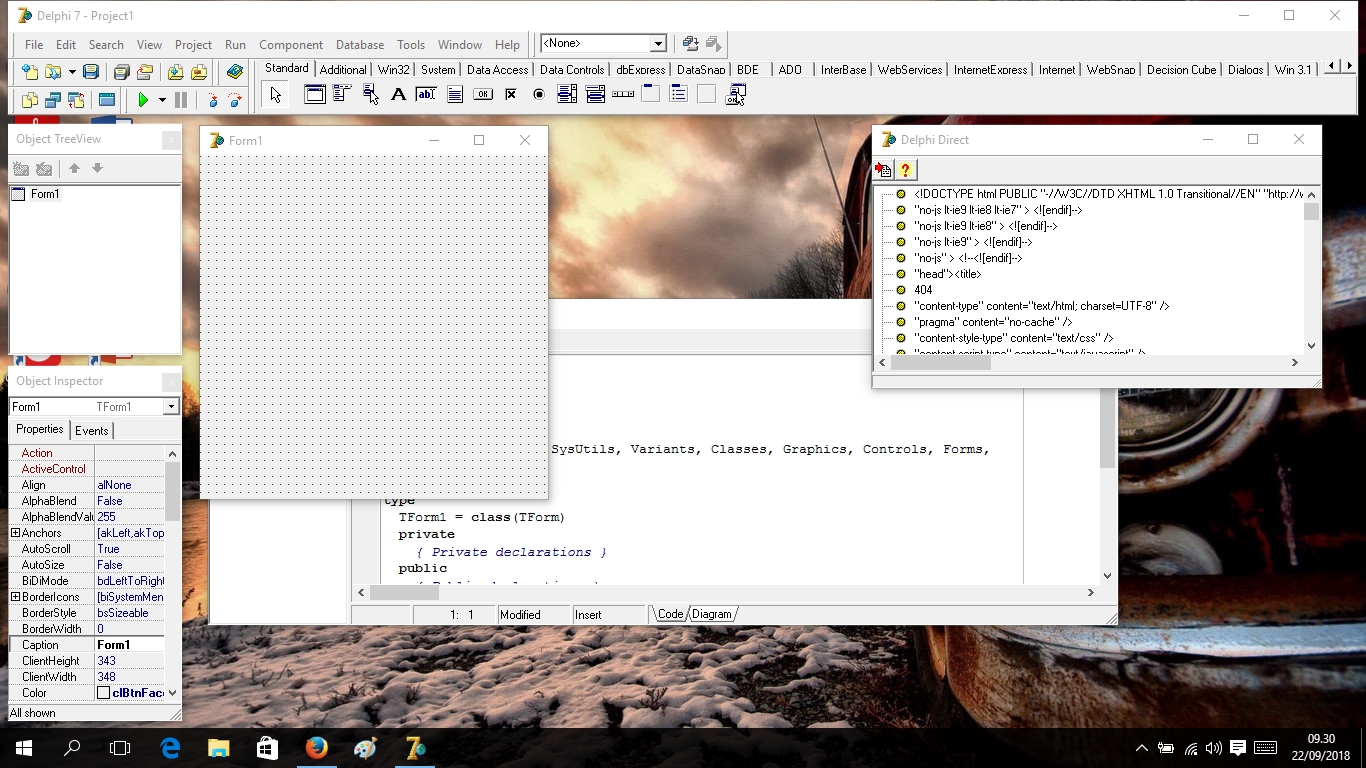The image size is (1366, 768).
Task: Open the Diagram tab of code editor
Action: tap(711, 614)
